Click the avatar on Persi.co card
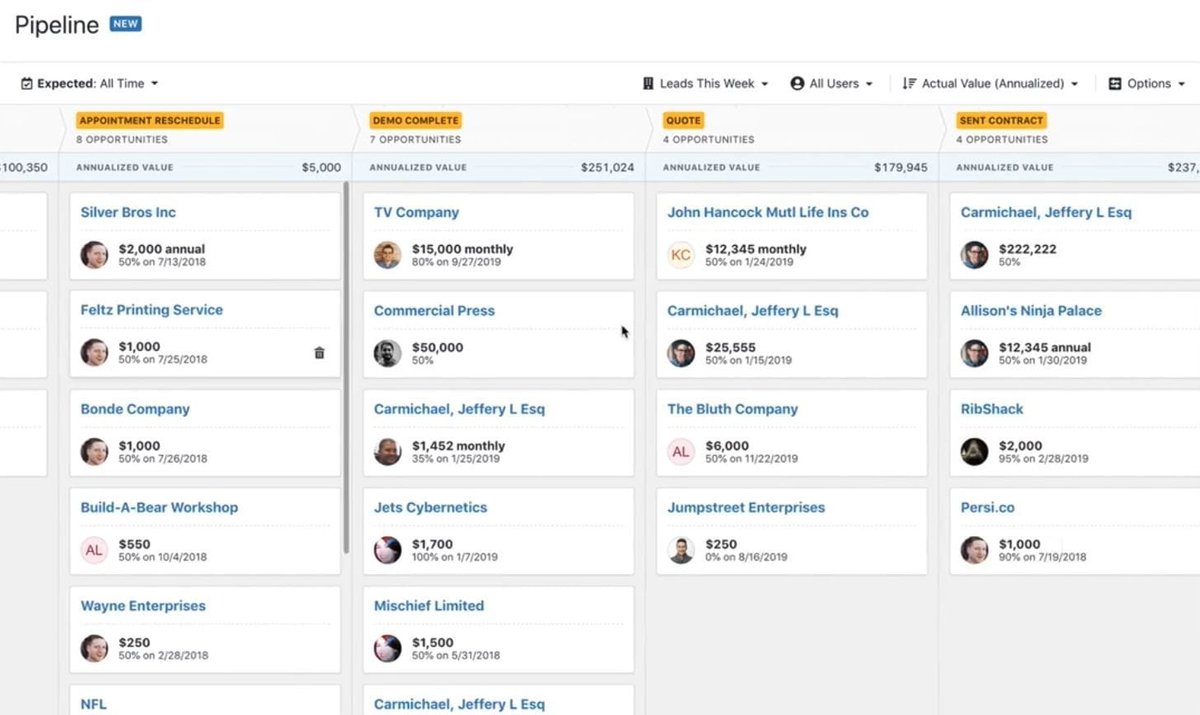The width and height of the screenshot is (1200, 715). (x=974, y=550)
